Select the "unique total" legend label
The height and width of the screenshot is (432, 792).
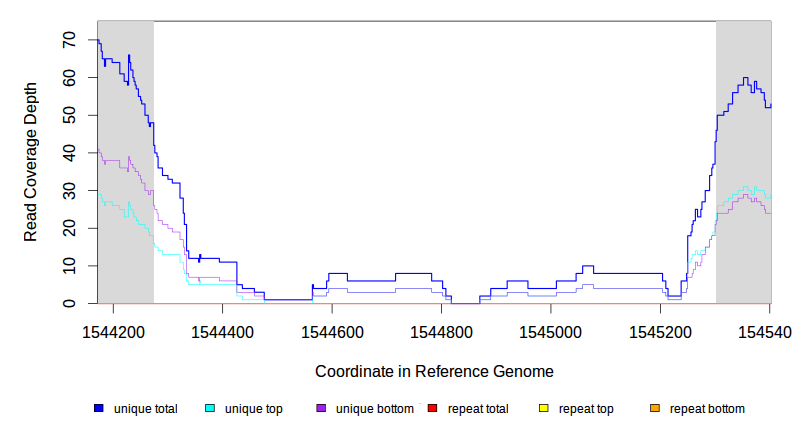coord(146,409)
